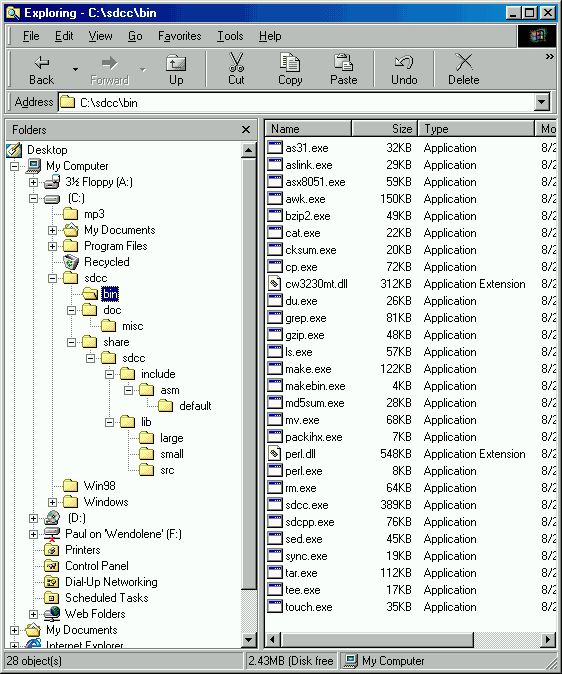Screen dimensions: 562x674
Task: Click the make.exe application icon
Action: click(x=274, y=369)
